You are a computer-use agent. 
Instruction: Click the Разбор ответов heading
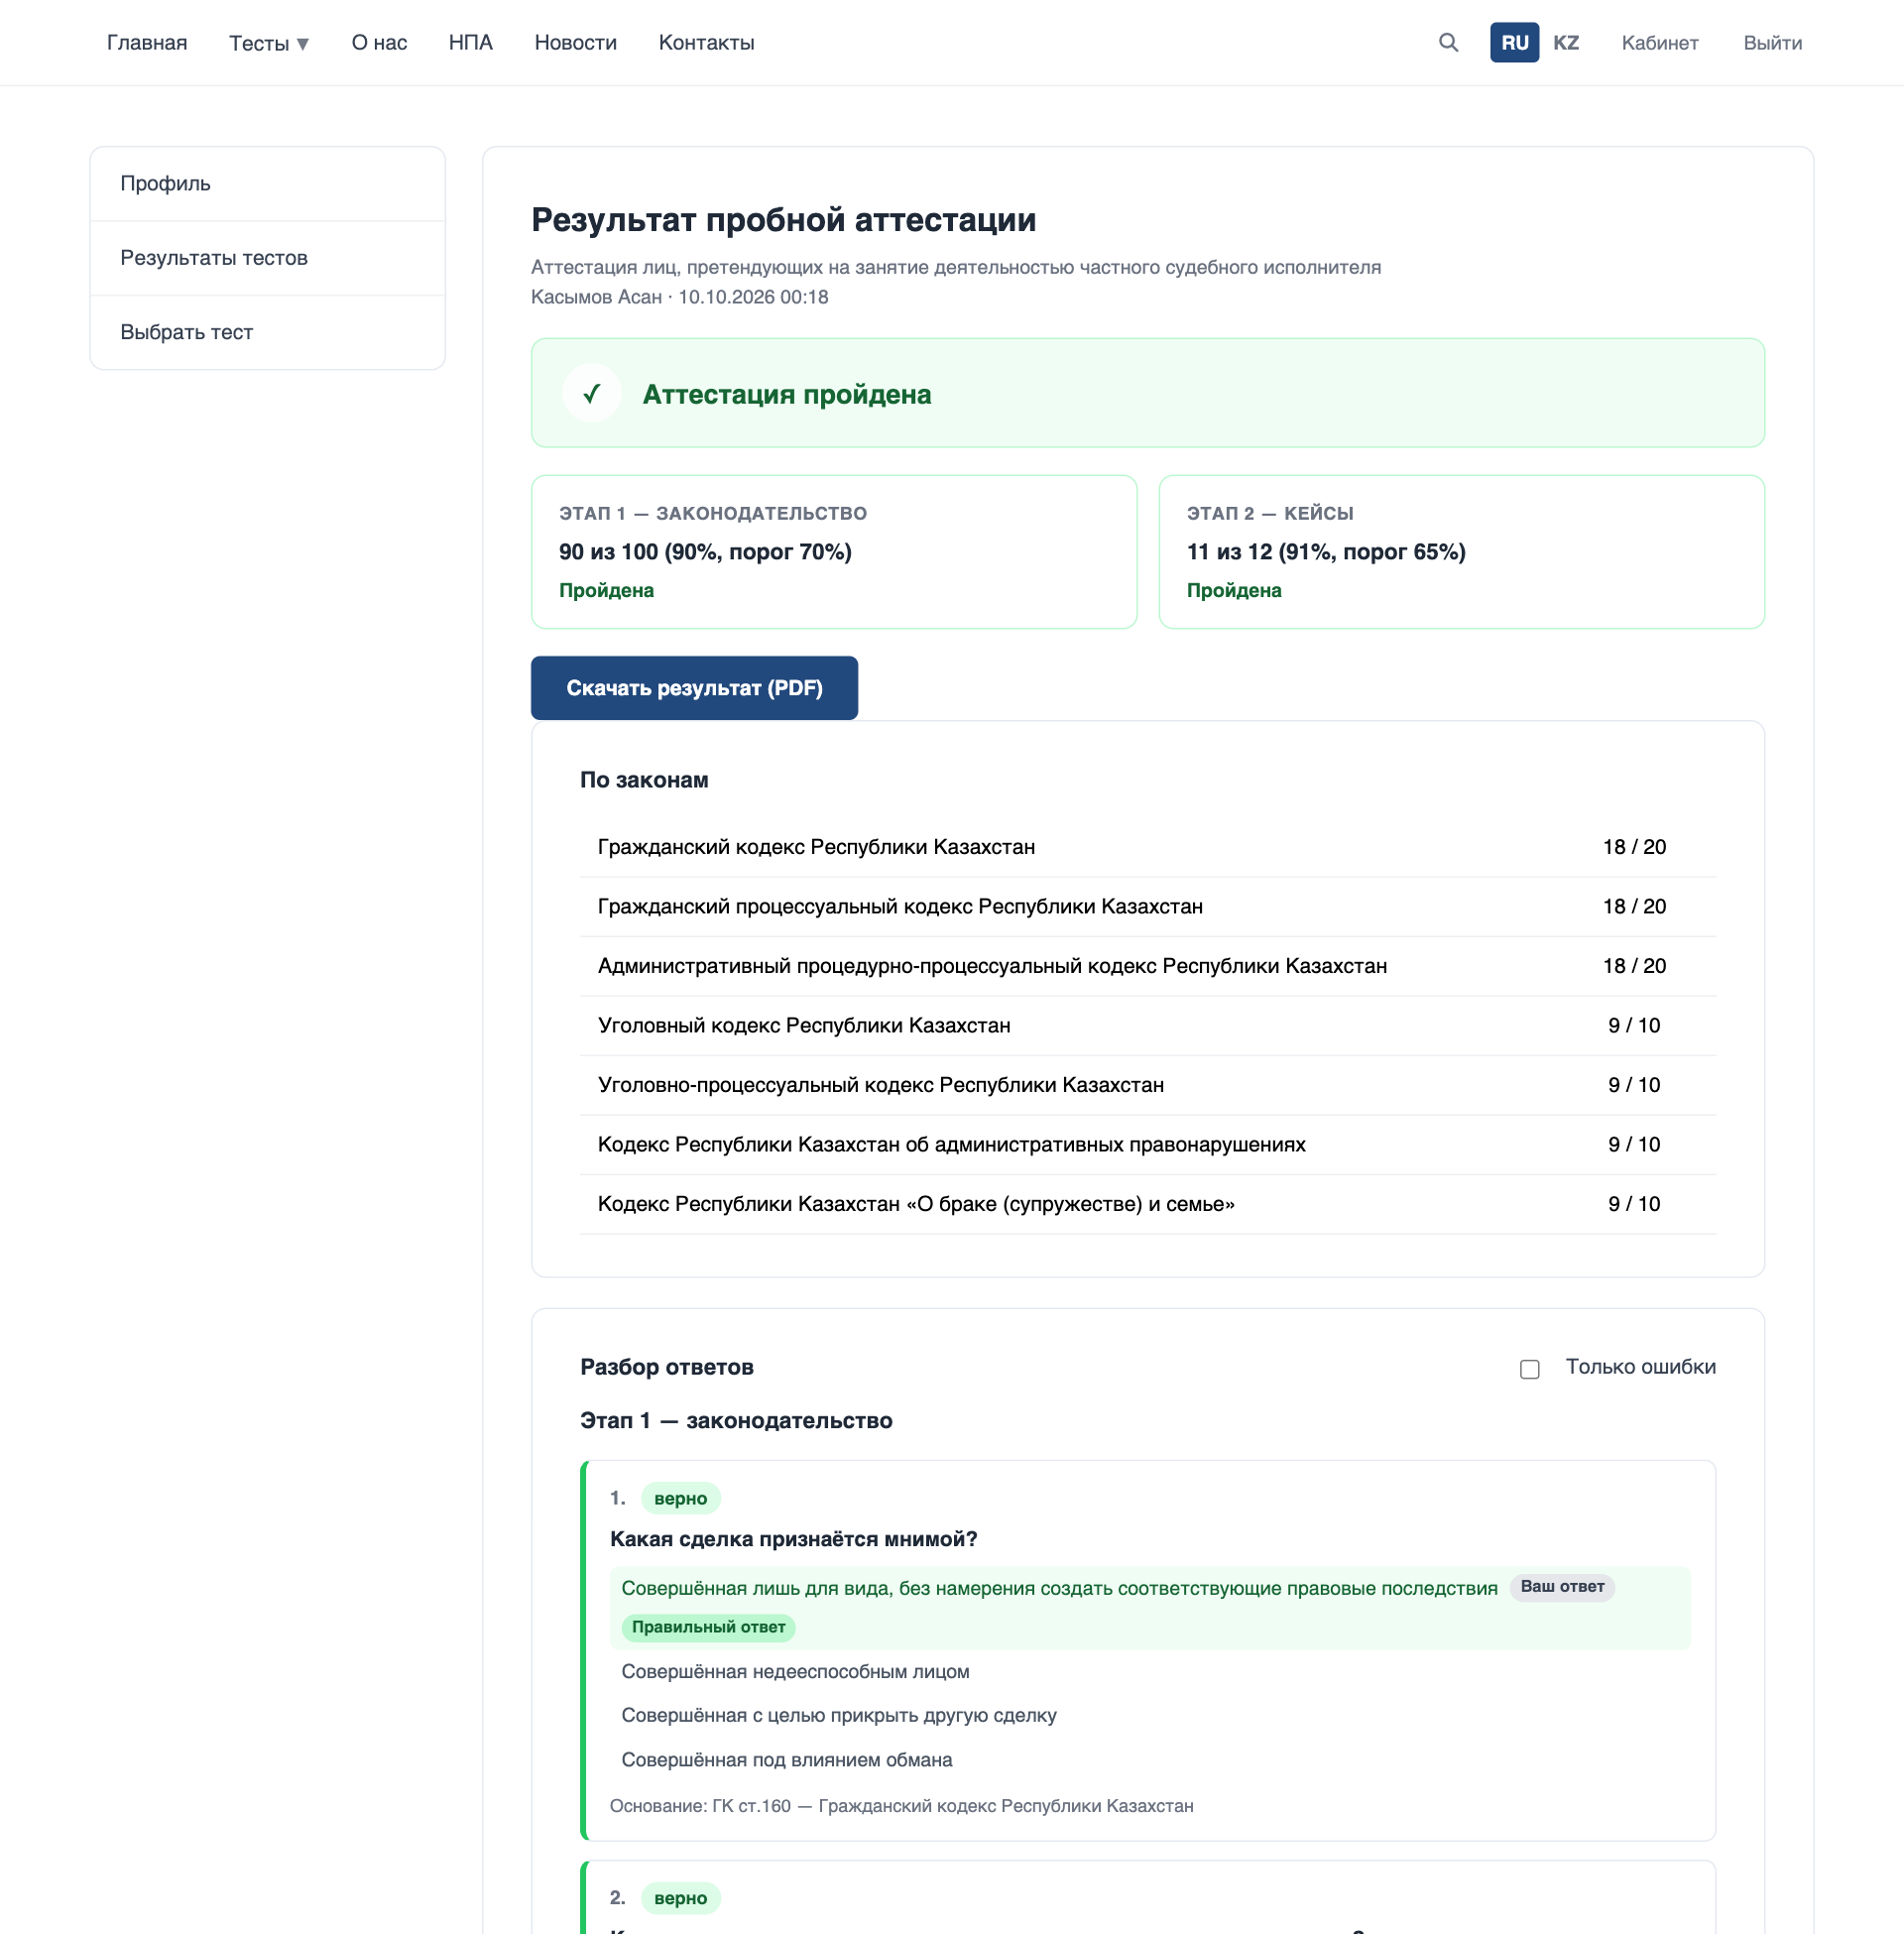[667, 1367]
